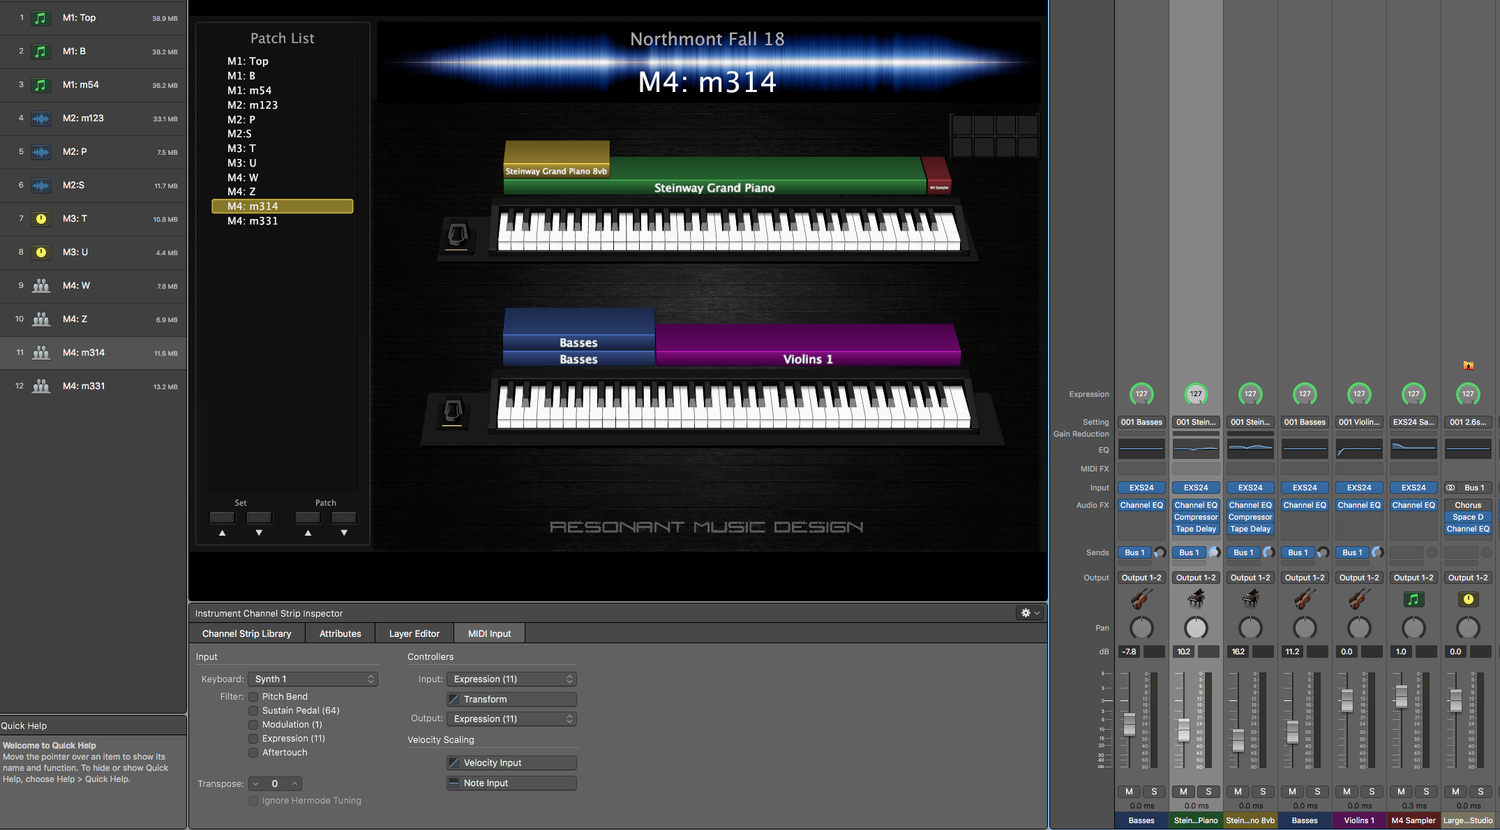Open the Space D plug-in on the Large...Studio strip
The width and height of the screenshot is (1500, 830).
click(x=1467, y=517)
